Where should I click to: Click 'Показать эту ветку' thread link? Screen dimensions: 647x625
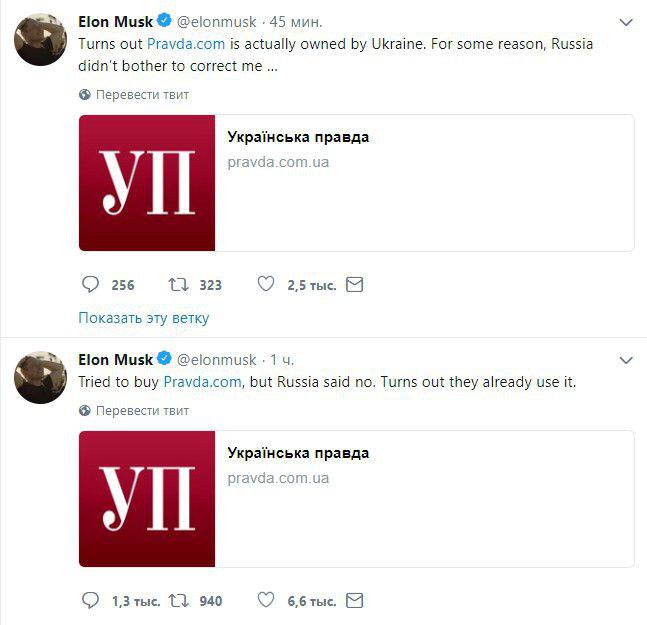[144, 318]
